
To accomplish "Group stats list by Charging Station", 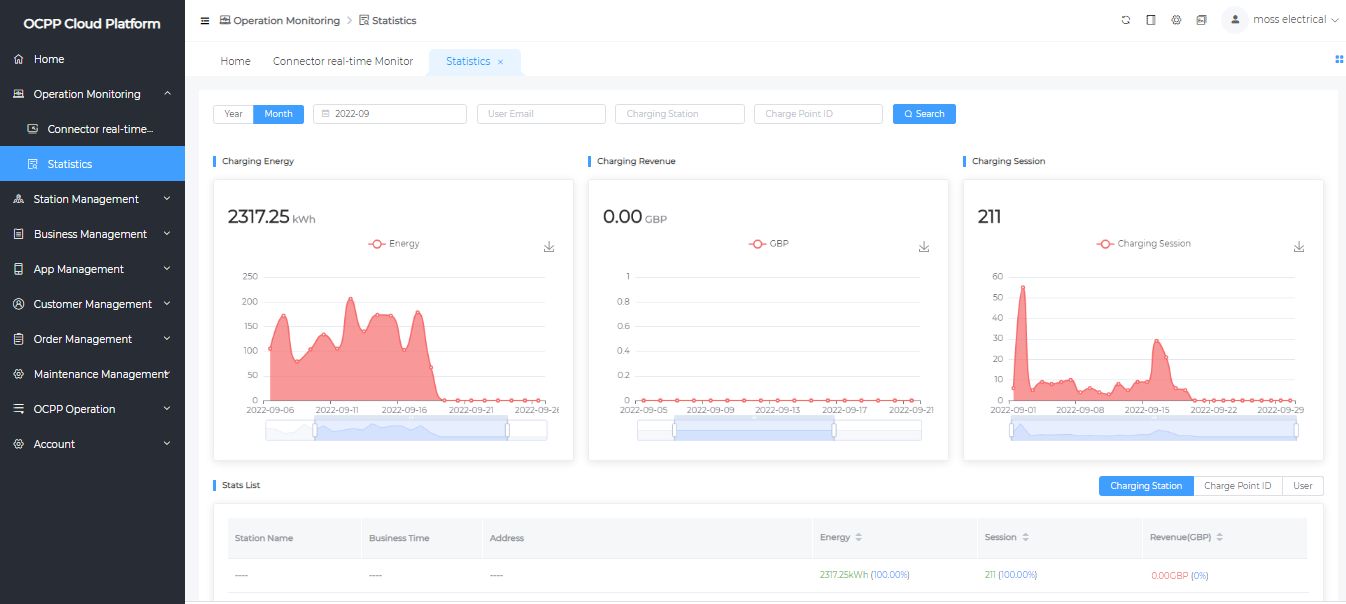I will (x=1146, y=486).
